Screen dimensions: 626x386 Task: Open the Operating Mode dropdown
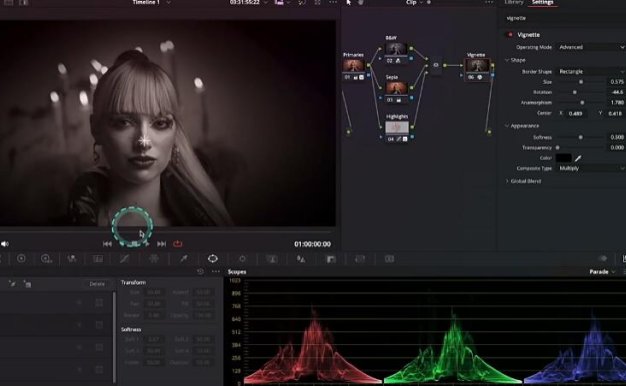click(x=591, y=47)
